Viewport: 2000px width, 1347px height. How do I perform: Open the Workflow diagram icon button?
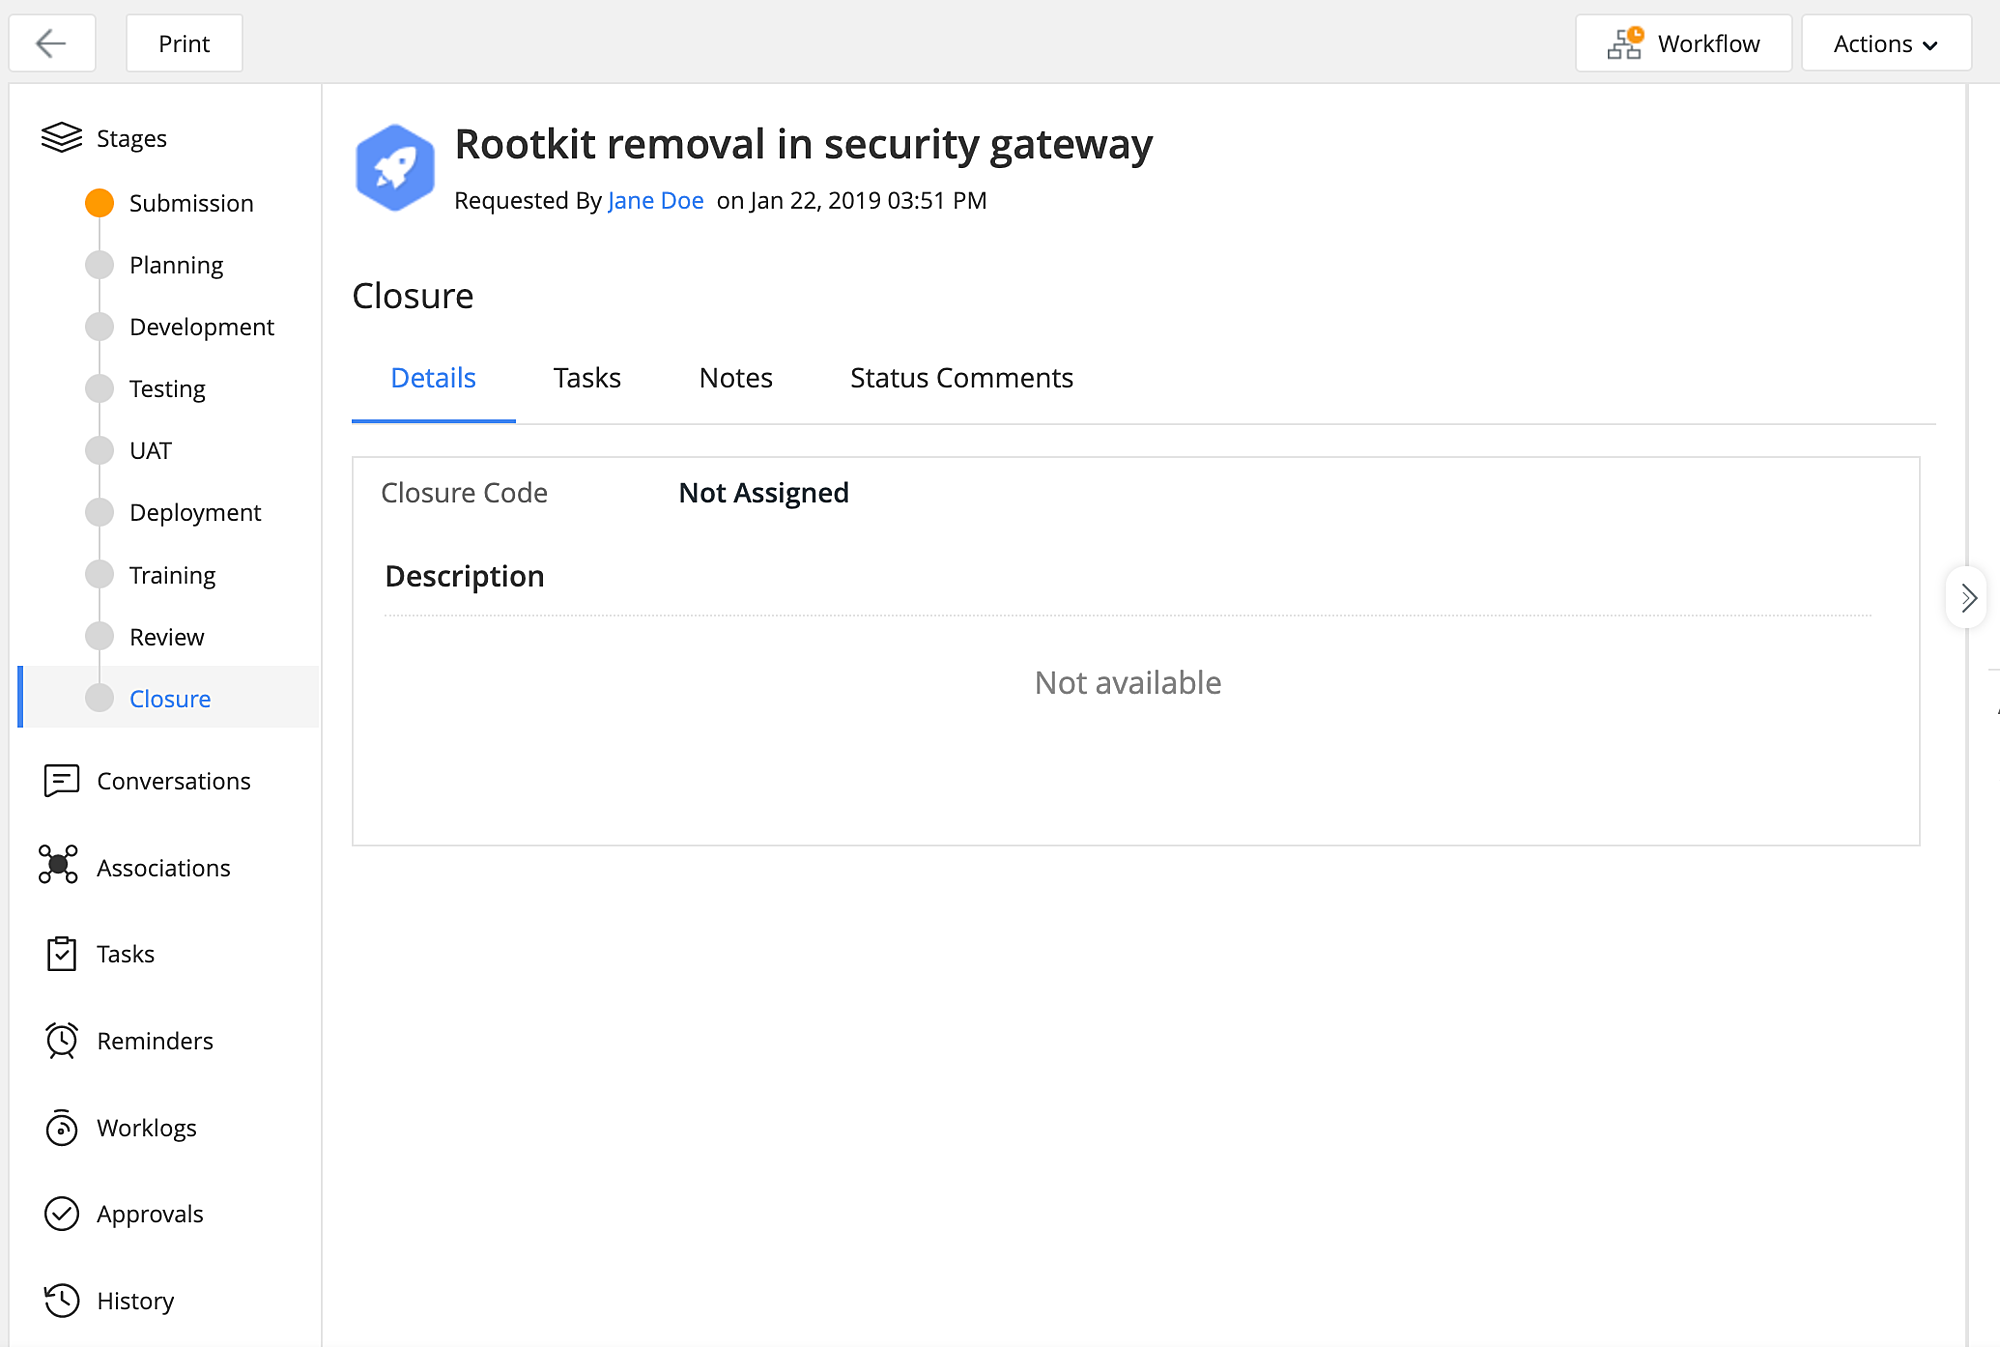(1625, 43)
